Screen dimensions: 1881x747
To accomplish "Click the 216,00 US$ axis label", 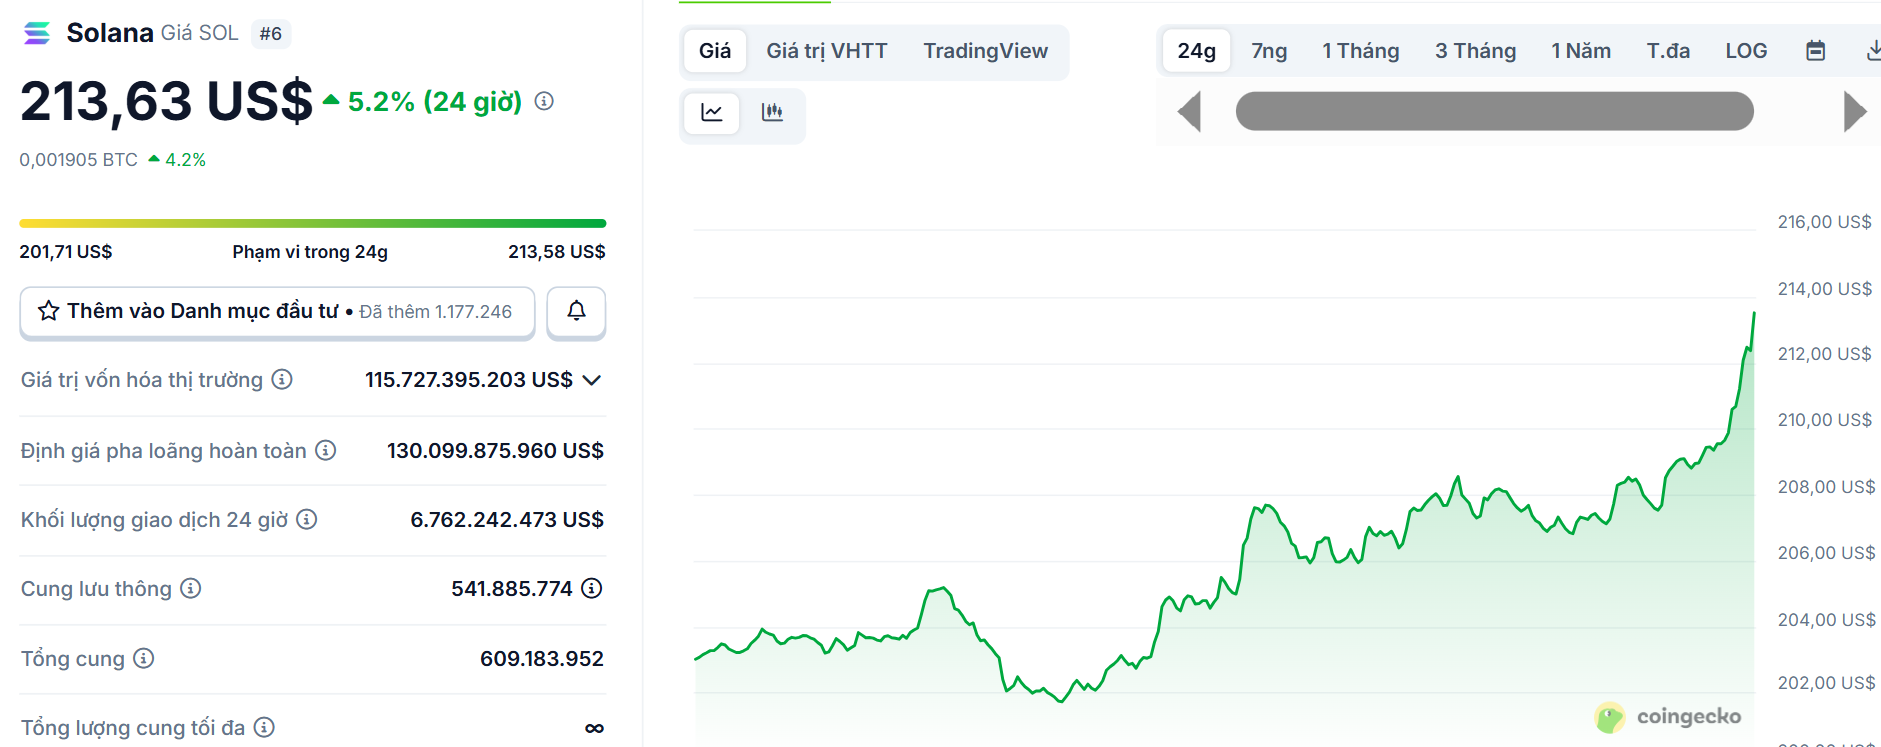I will [1824, 222].
